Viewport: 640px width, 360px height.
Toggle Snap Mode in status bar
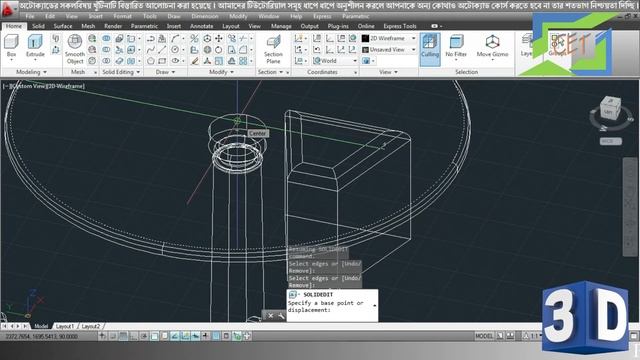pyautogui.click(x=113, y=336)
